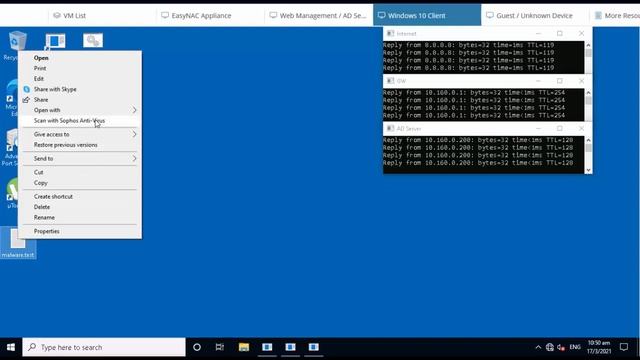Switch to third command prompt taskbar icon

point(313,347)
